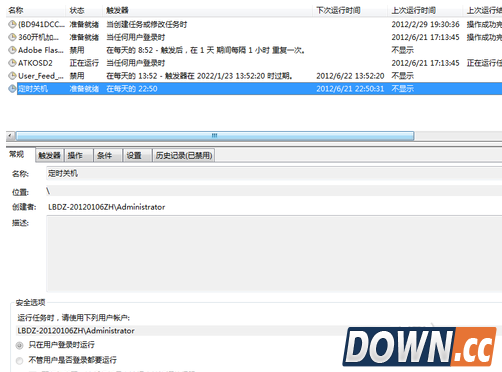Click trigger text 当创建任务或修改任务时
This screenshot has width=502, height=372.
coord(147,24)
